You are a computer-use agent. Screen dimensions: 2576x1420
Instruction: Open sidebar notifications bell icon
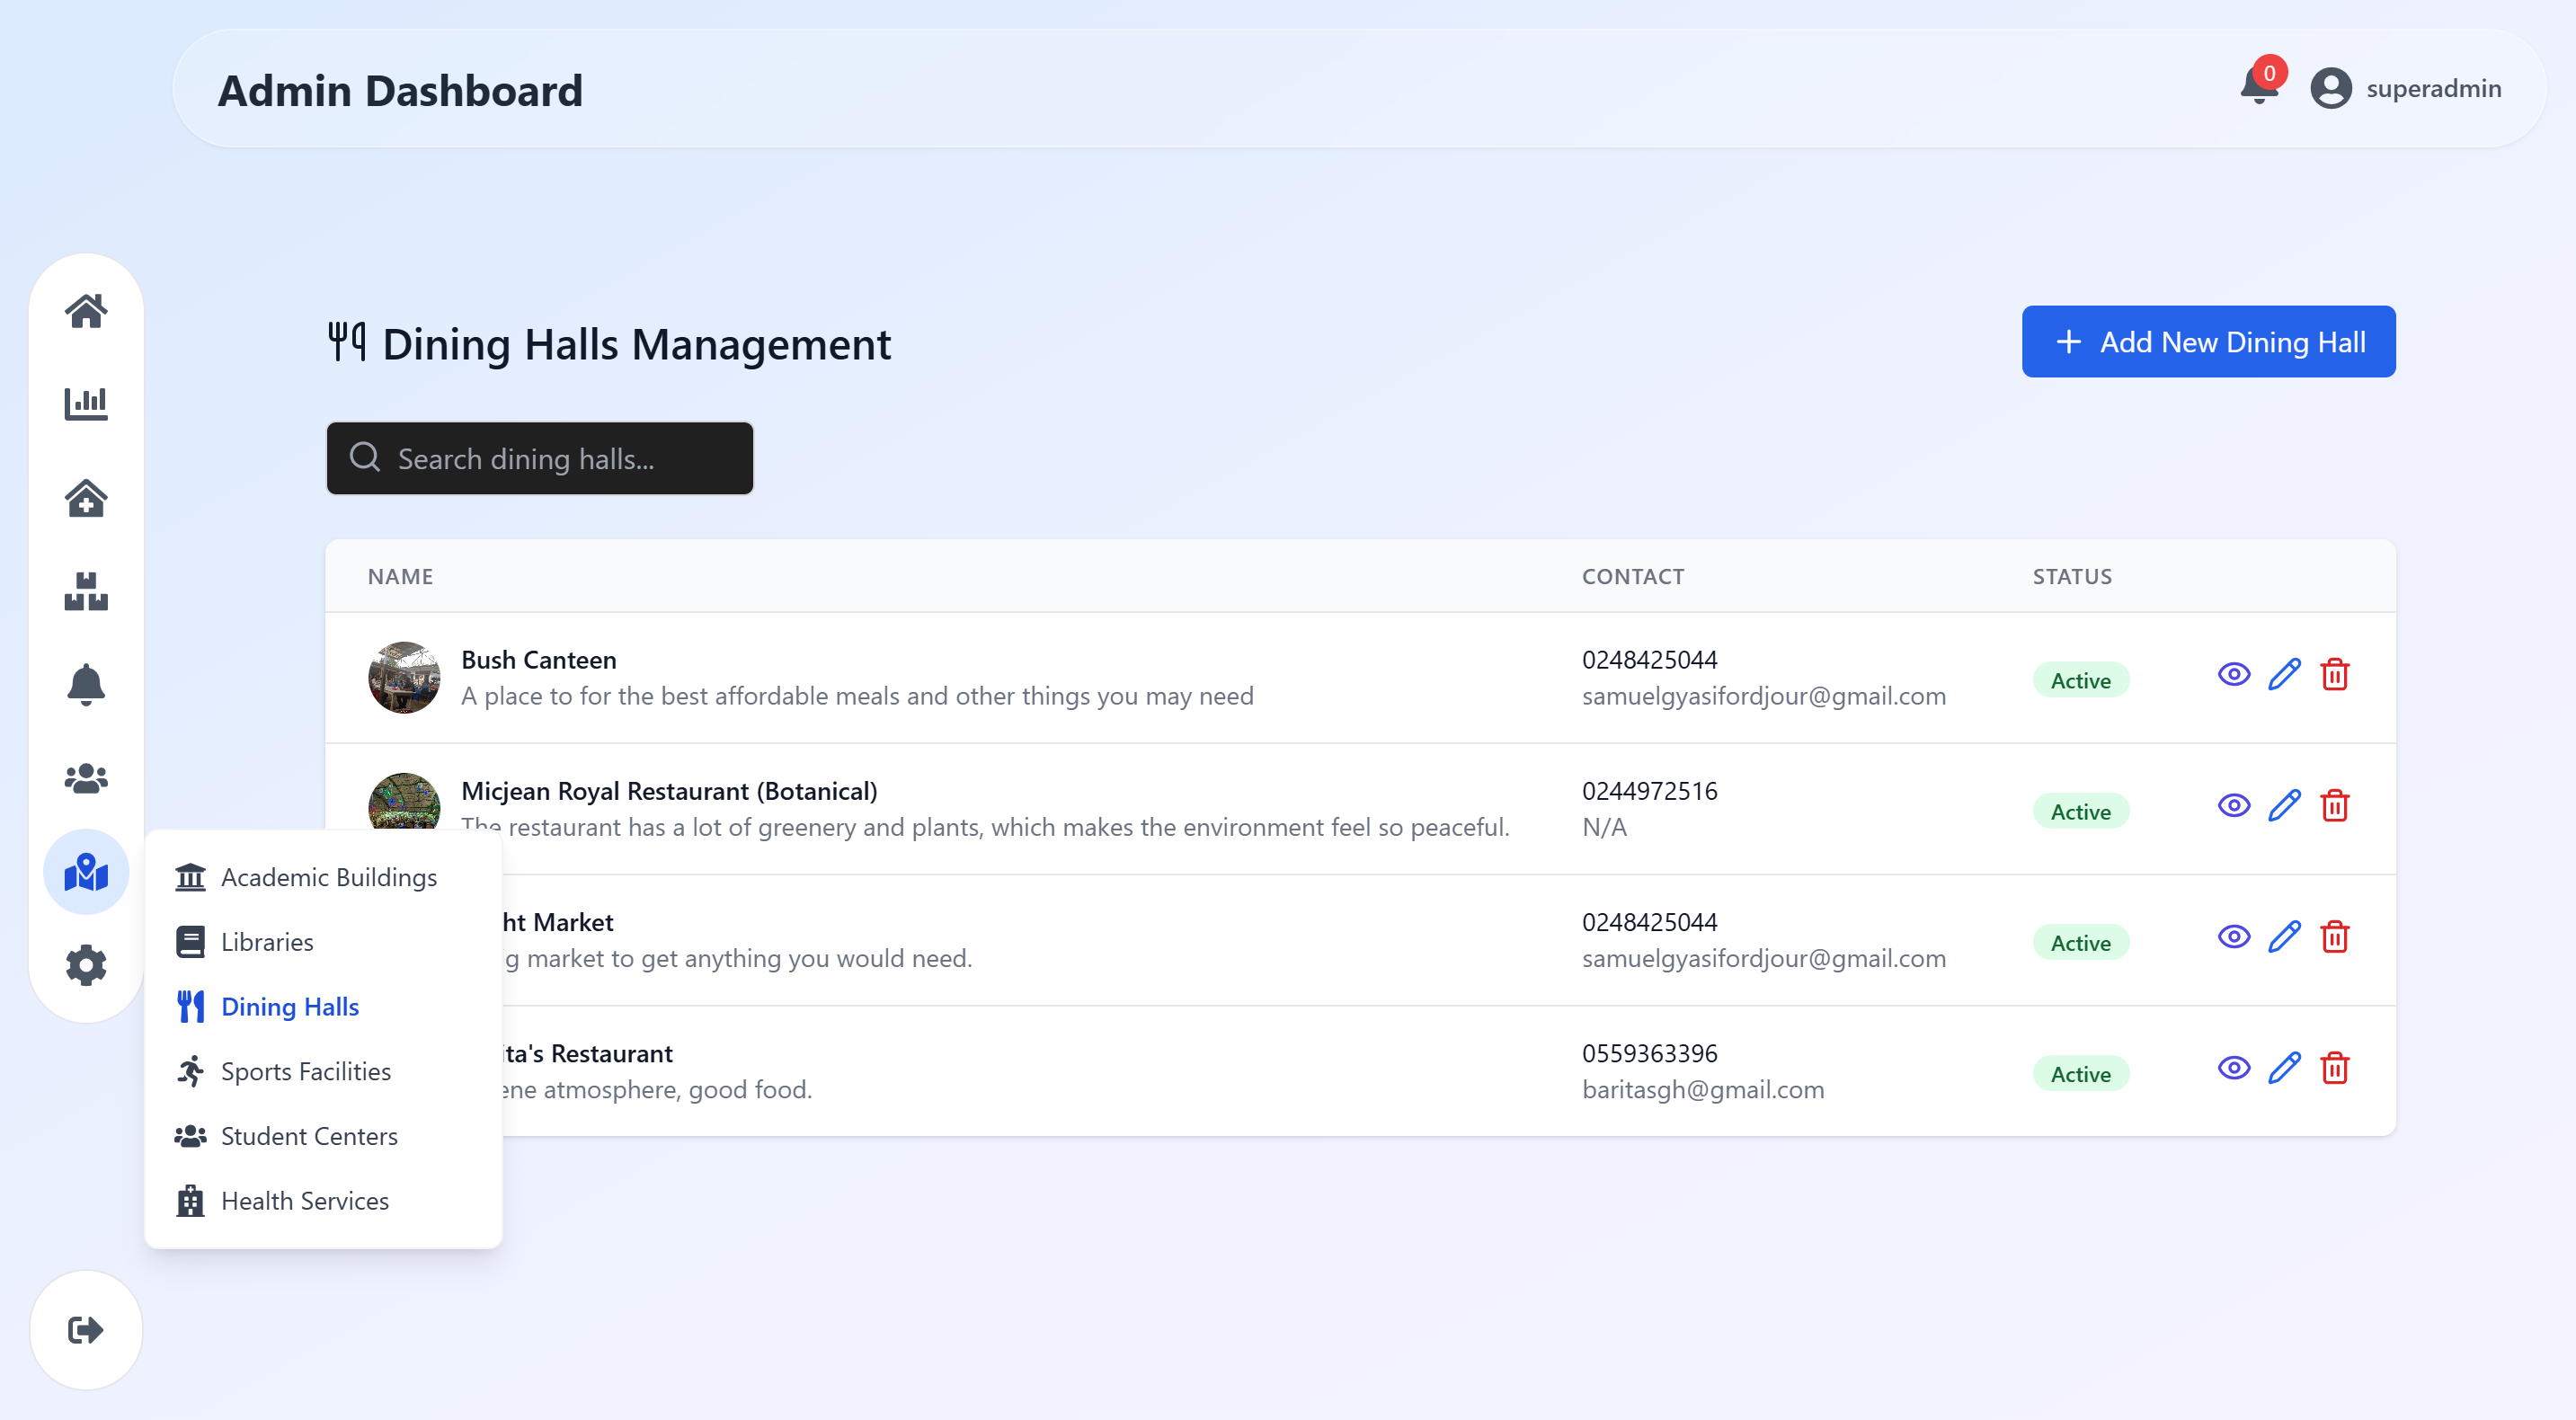click(86, 685)
